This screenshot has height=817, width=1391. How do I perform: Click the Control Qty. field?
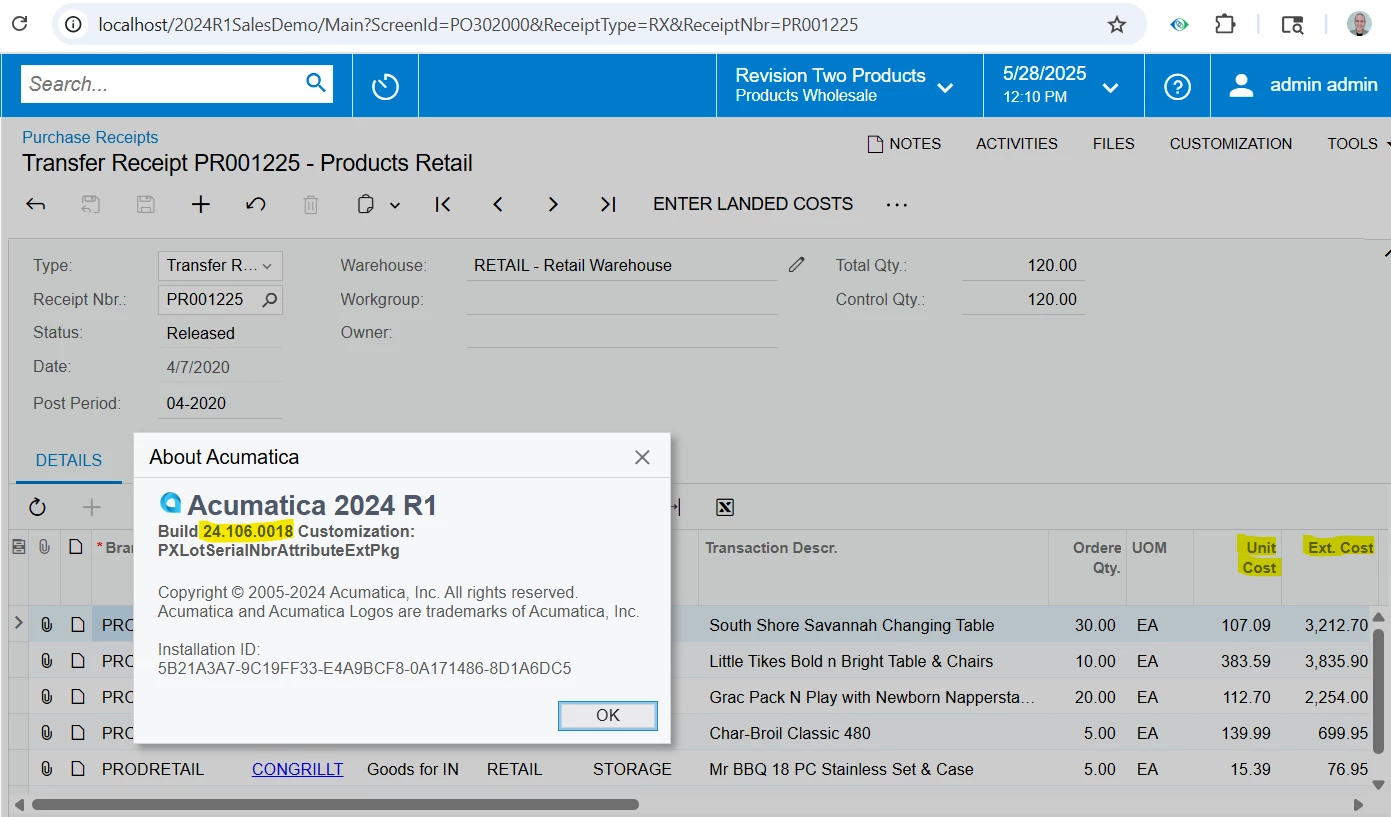point(1023,299)
